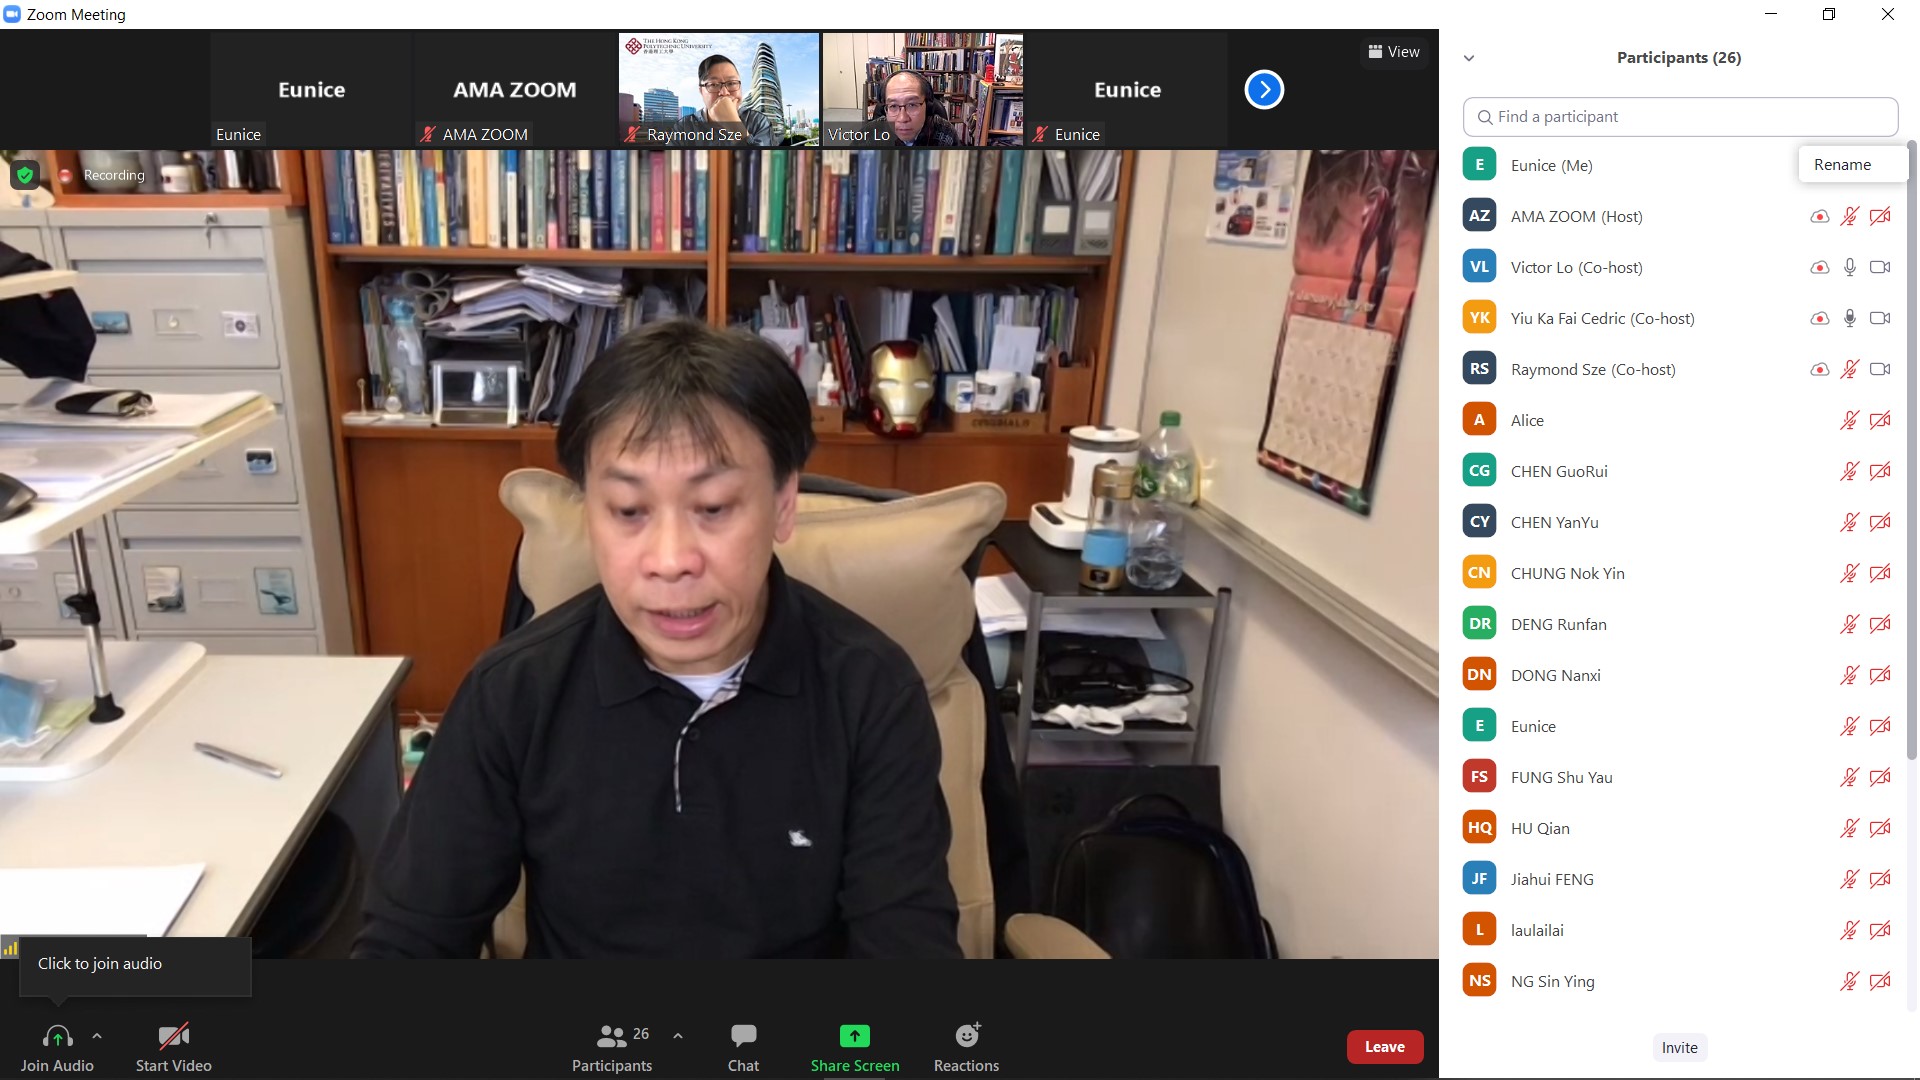Screen dimensions: 1920x1080
Task: Click the blue next-page gallery arrow
Action: click(1264, 90)
